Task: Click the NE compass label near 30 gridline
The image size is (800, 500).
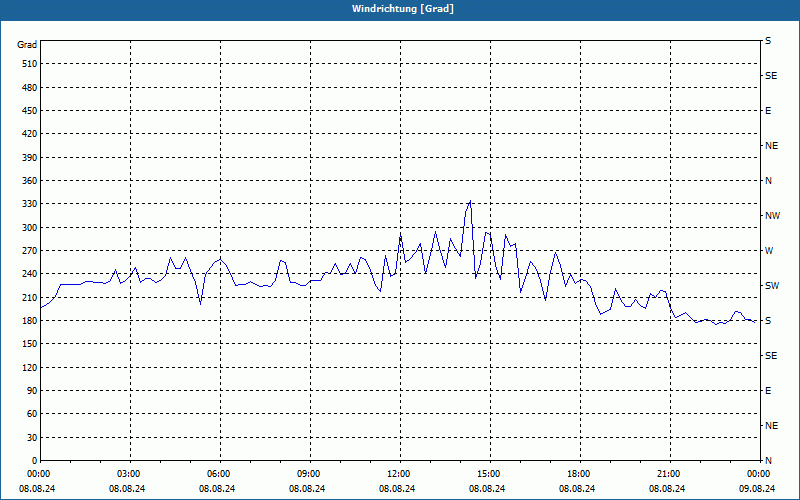Action: (771, 426)
